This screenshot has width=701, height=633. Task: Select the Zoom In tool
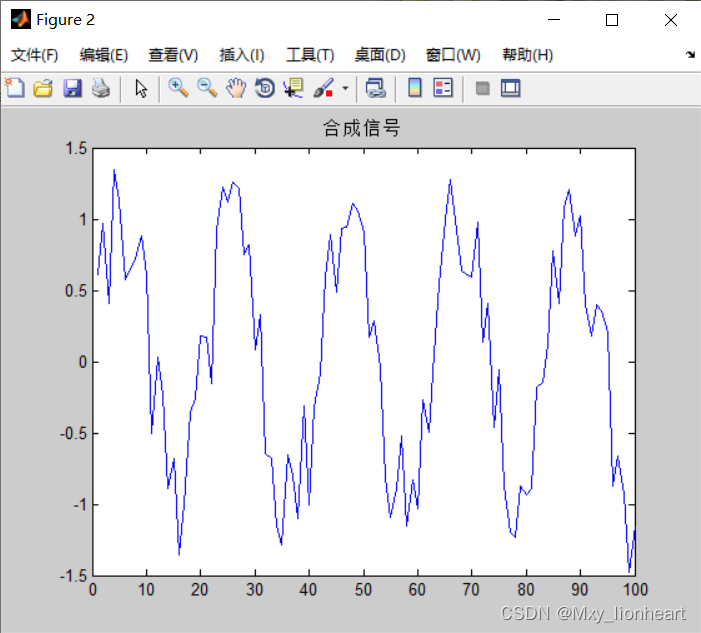point(178,88)
